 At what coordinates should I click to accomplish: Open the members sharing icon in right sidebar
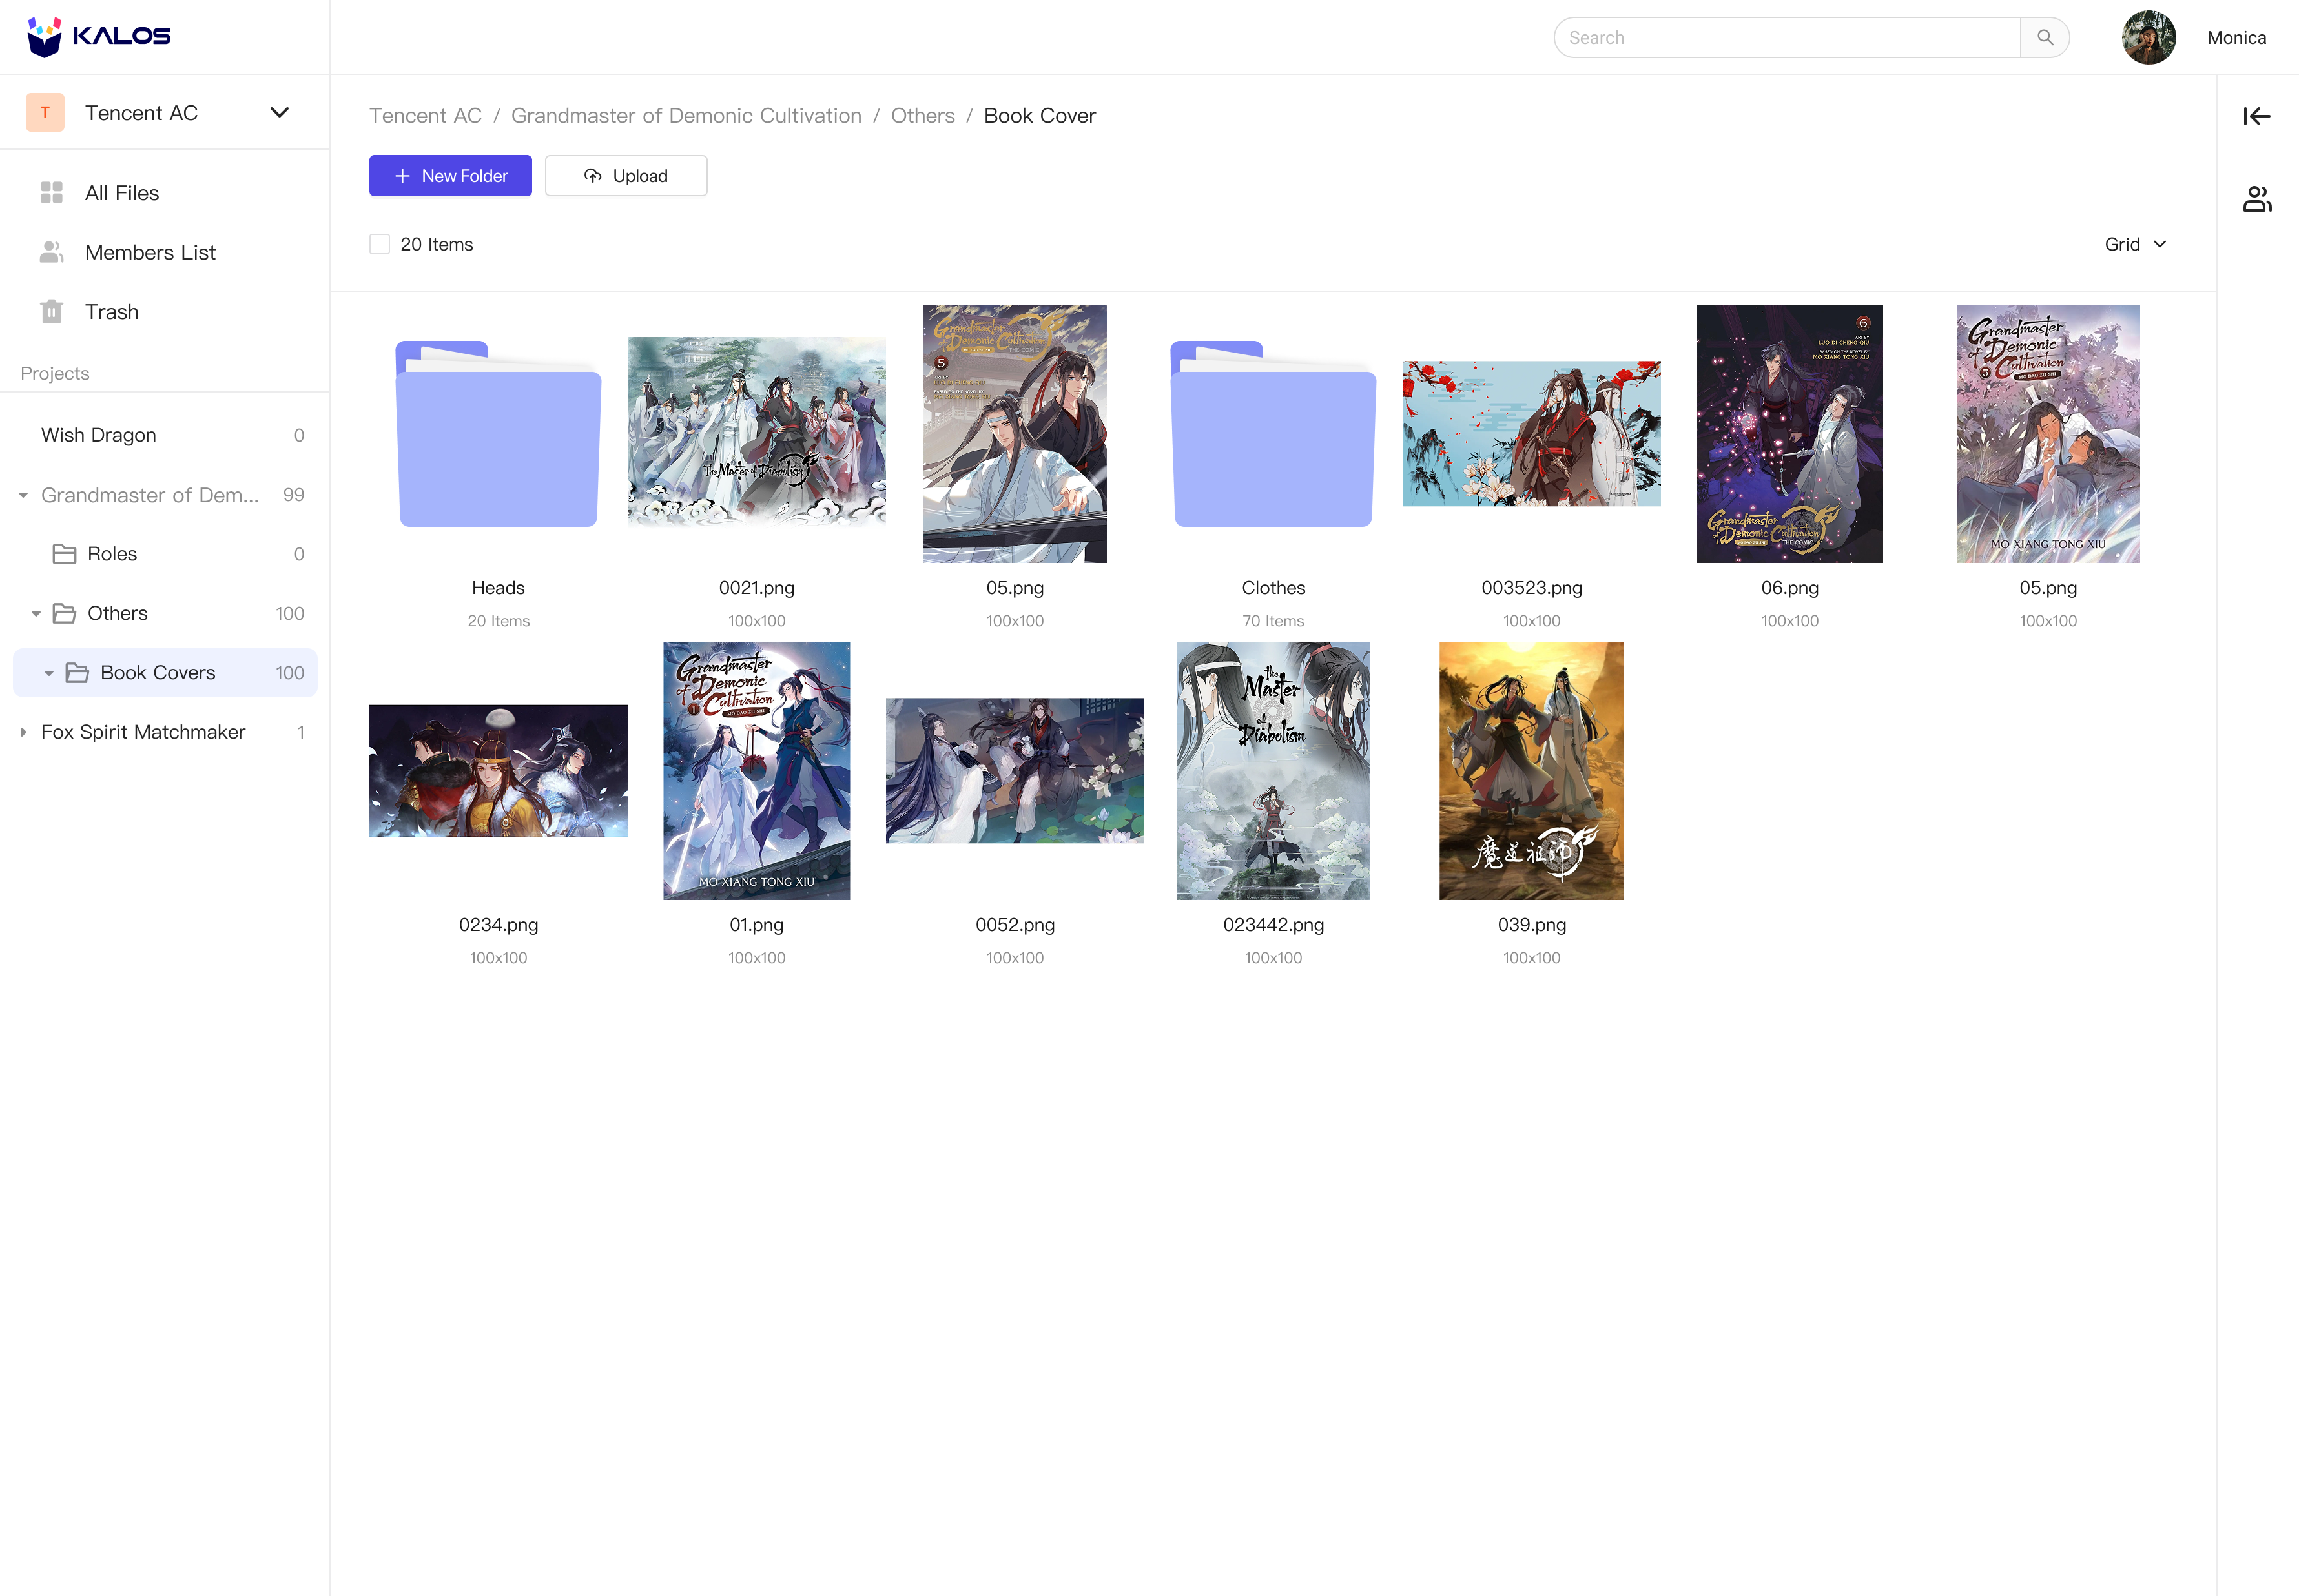pos(2257,198)
